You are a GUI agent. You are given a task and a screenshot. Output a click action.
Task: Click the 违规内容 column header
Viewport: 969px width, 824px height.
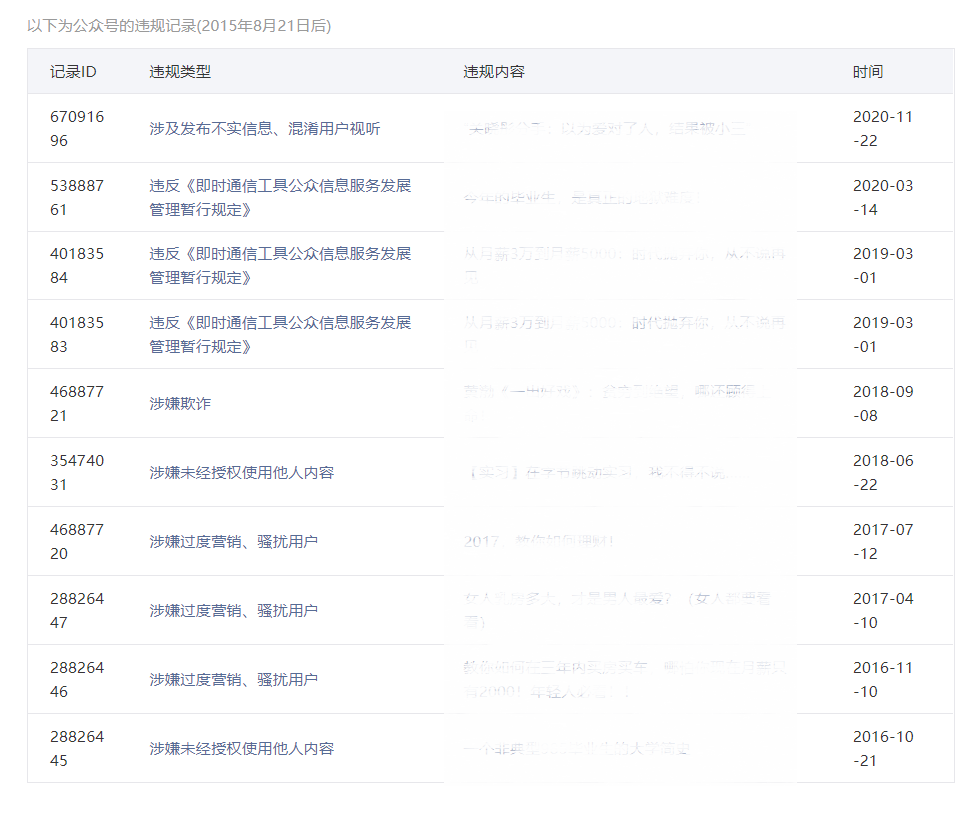pyautogui.click(x=494, y=72)
